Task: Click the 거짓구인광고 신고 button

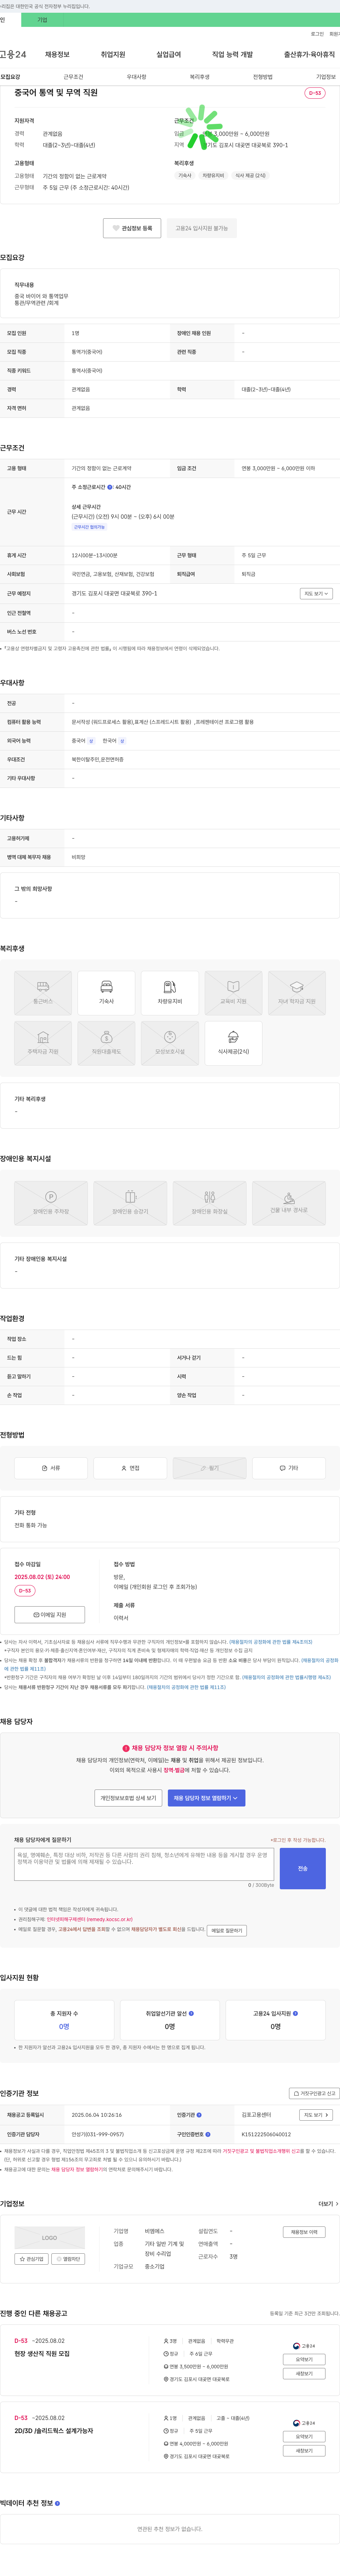Action: [x=314, y=2093]
